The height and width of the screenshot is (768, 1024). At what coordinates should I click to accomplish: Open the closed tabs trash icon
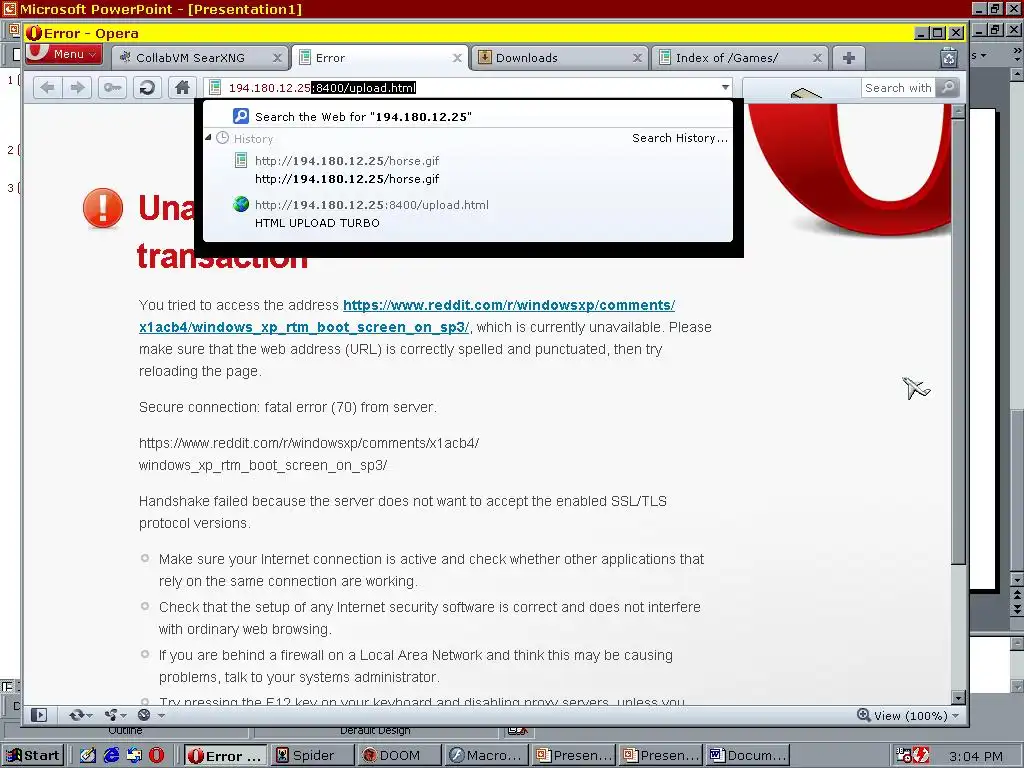(949, 58)
